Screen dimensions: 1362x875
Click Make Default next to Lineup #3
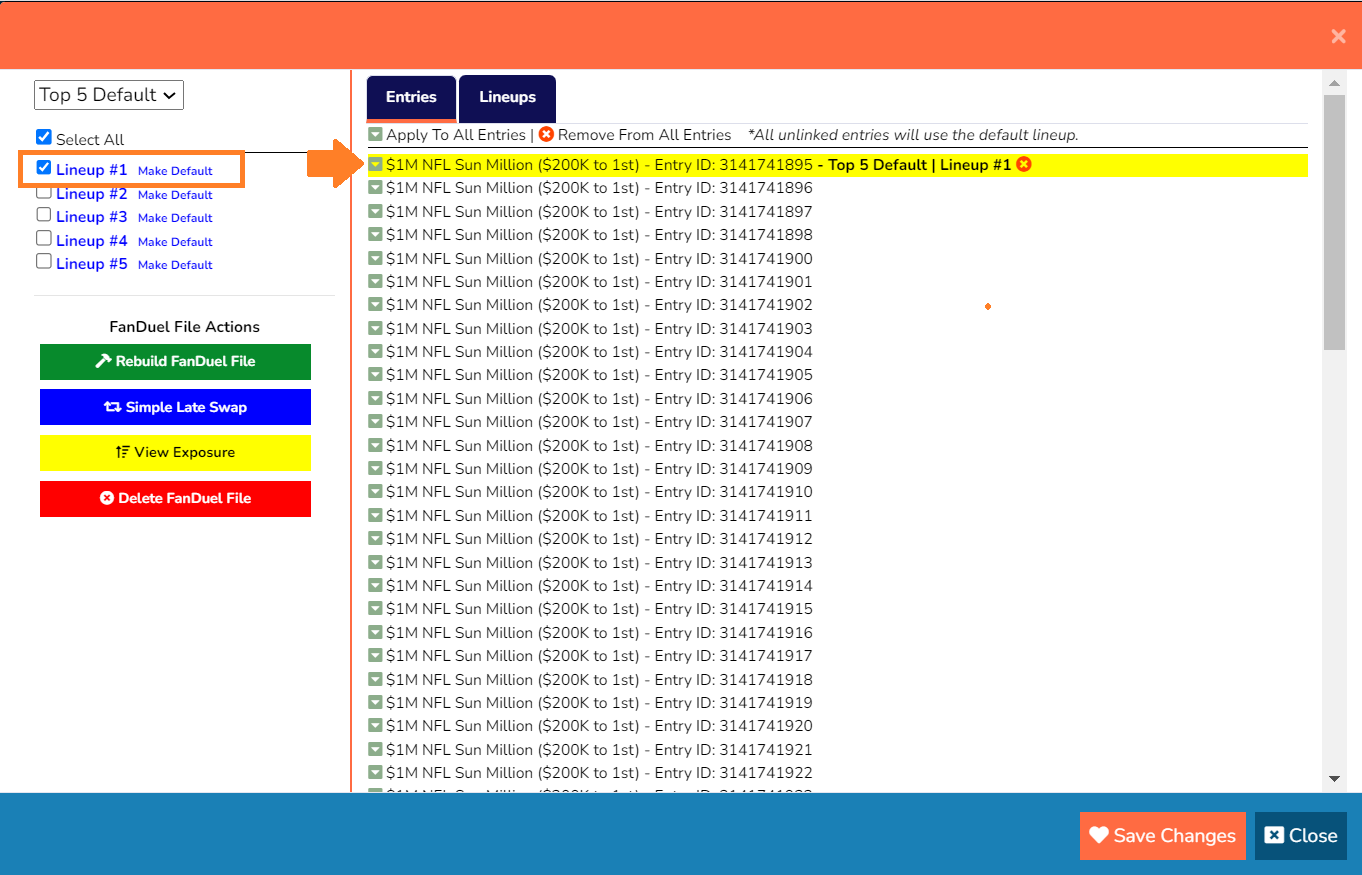175,217
